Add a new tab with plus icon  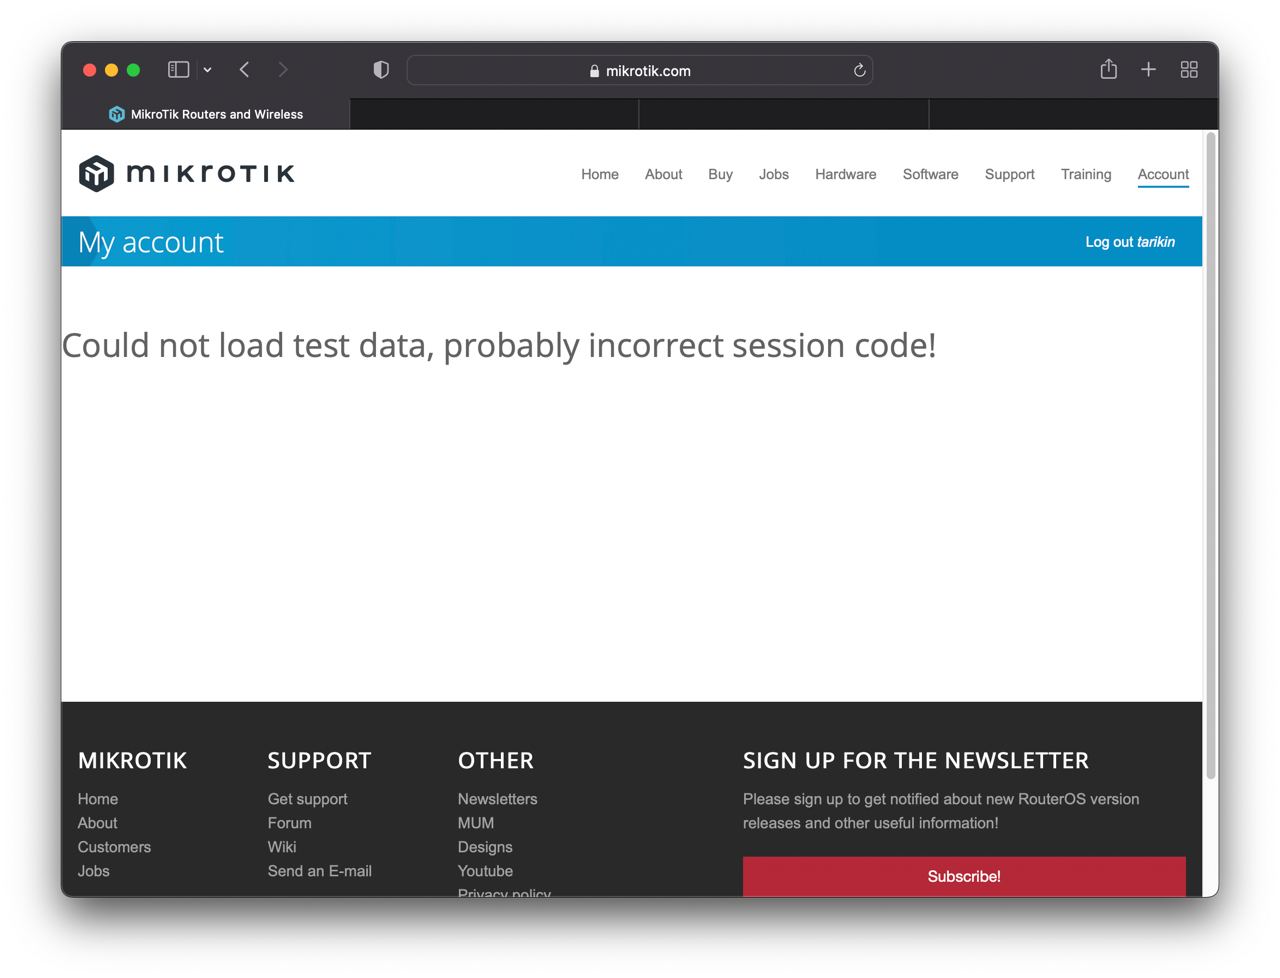click(x=1148, y=69)
